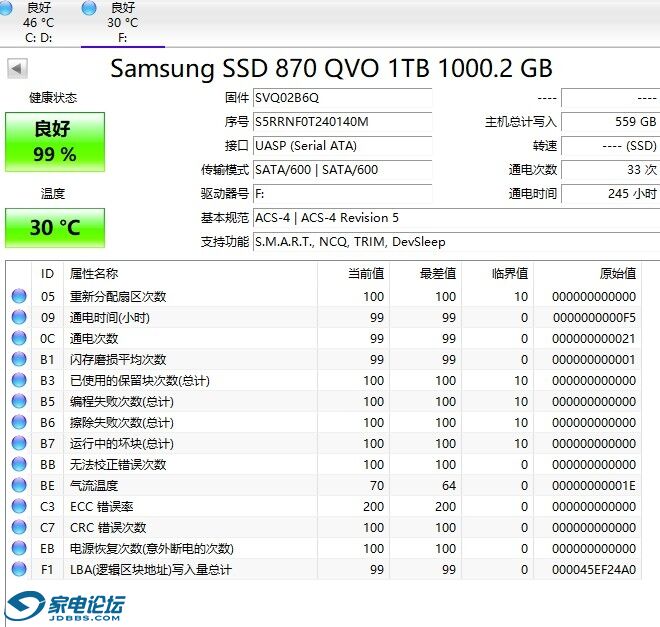The width and height of the screenshot is (660, 627).
Task: Click the 30 °C temperature button
Action: coord(55,228)
